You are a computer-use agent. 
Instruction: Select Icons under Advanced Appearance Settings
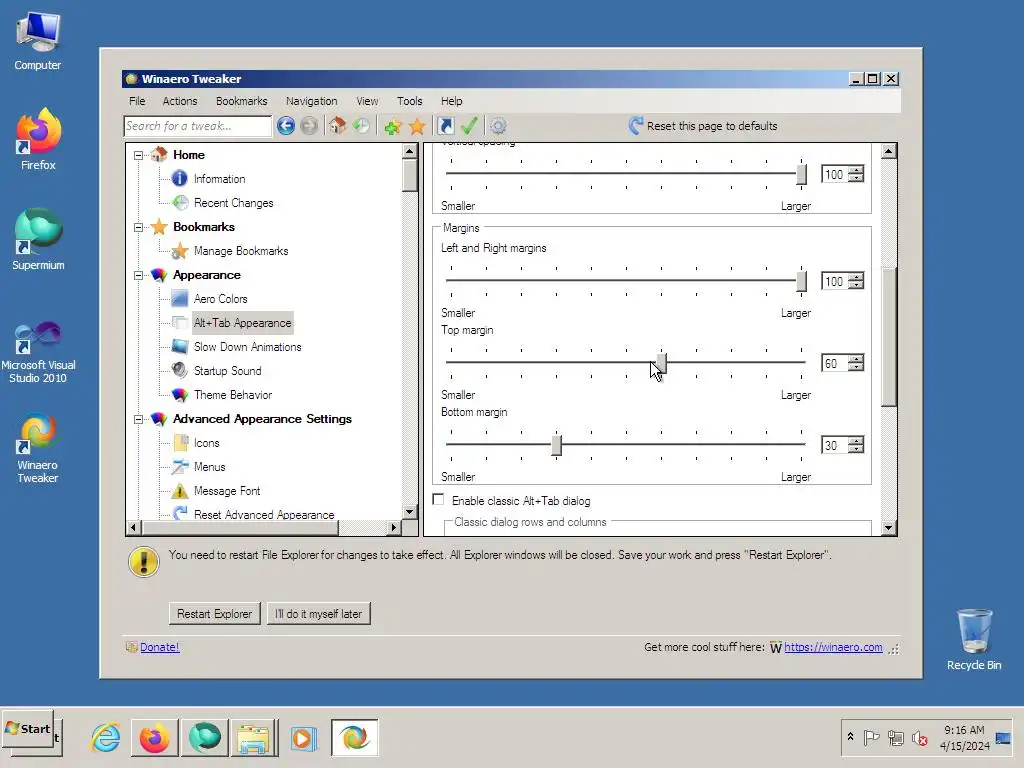tap(206, 443)
